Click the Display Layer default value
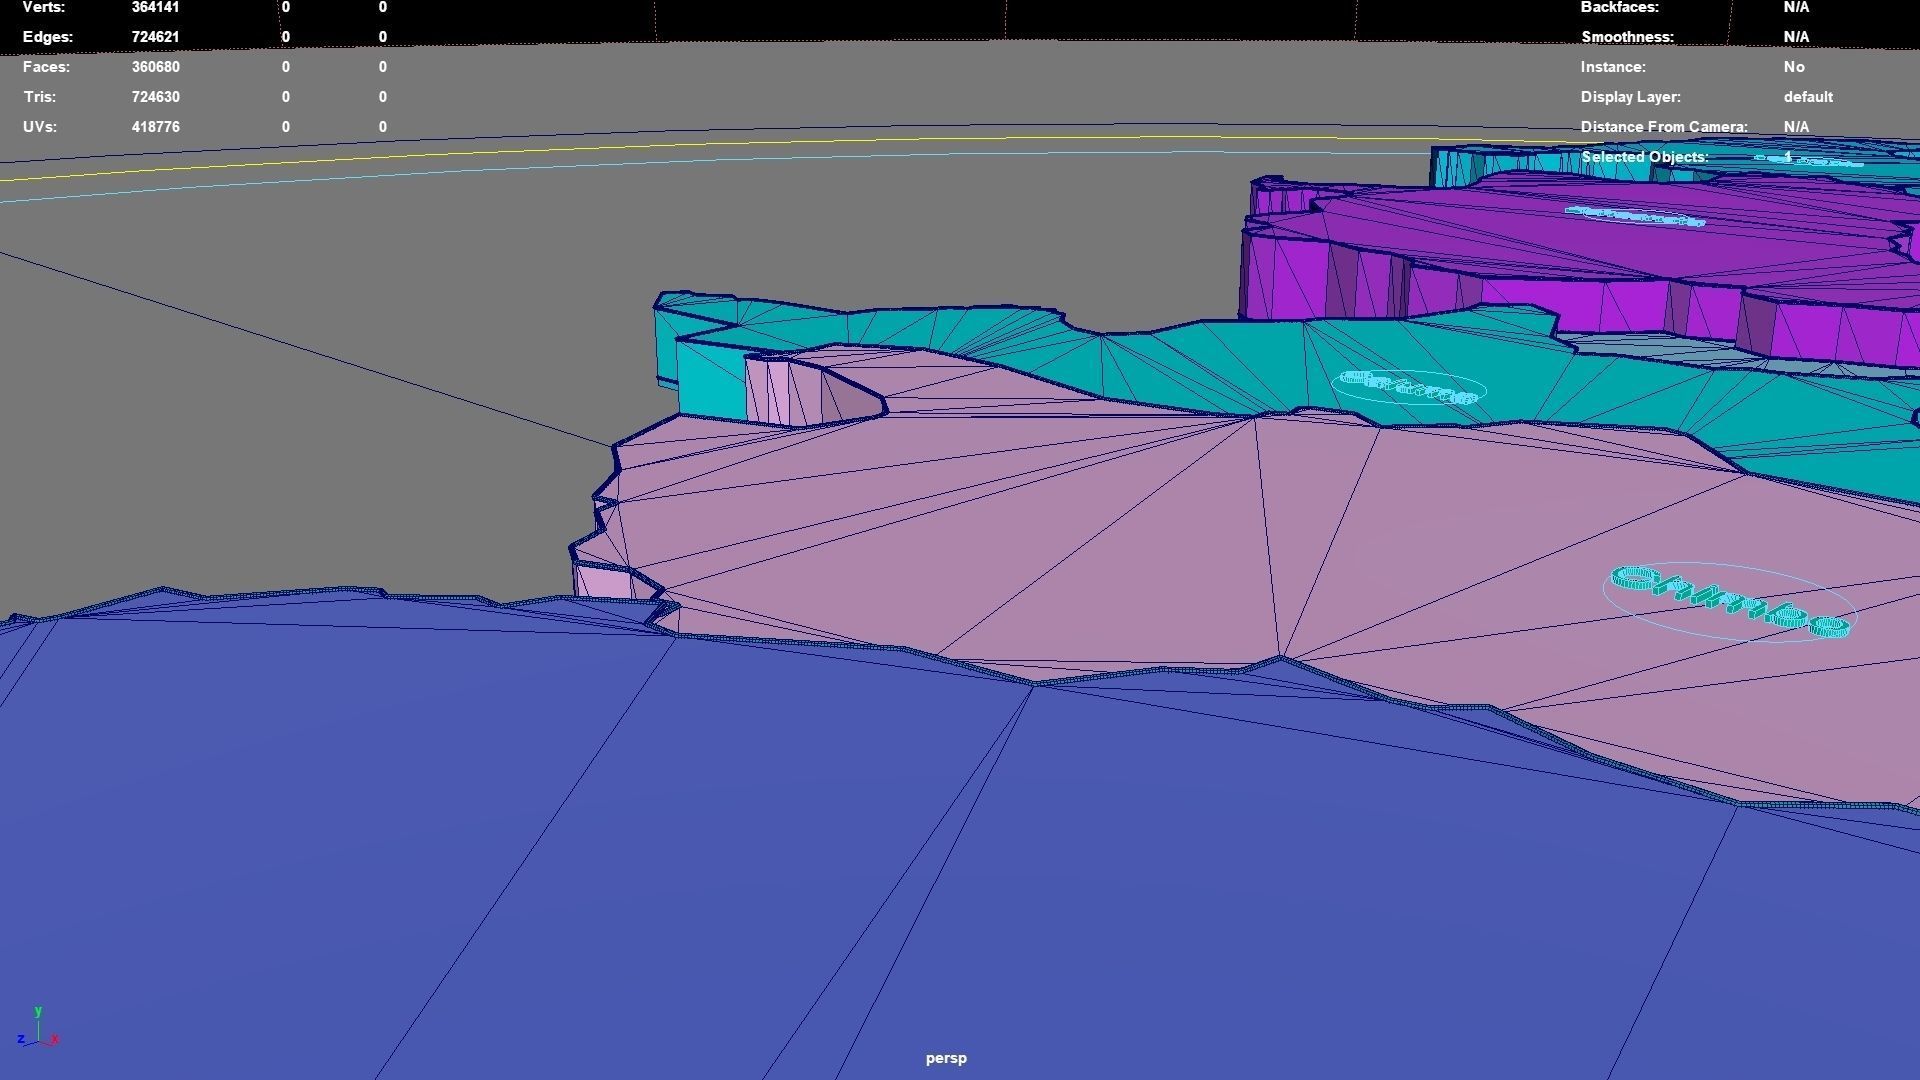The image size is (1920, 1080). point(1807,97)
